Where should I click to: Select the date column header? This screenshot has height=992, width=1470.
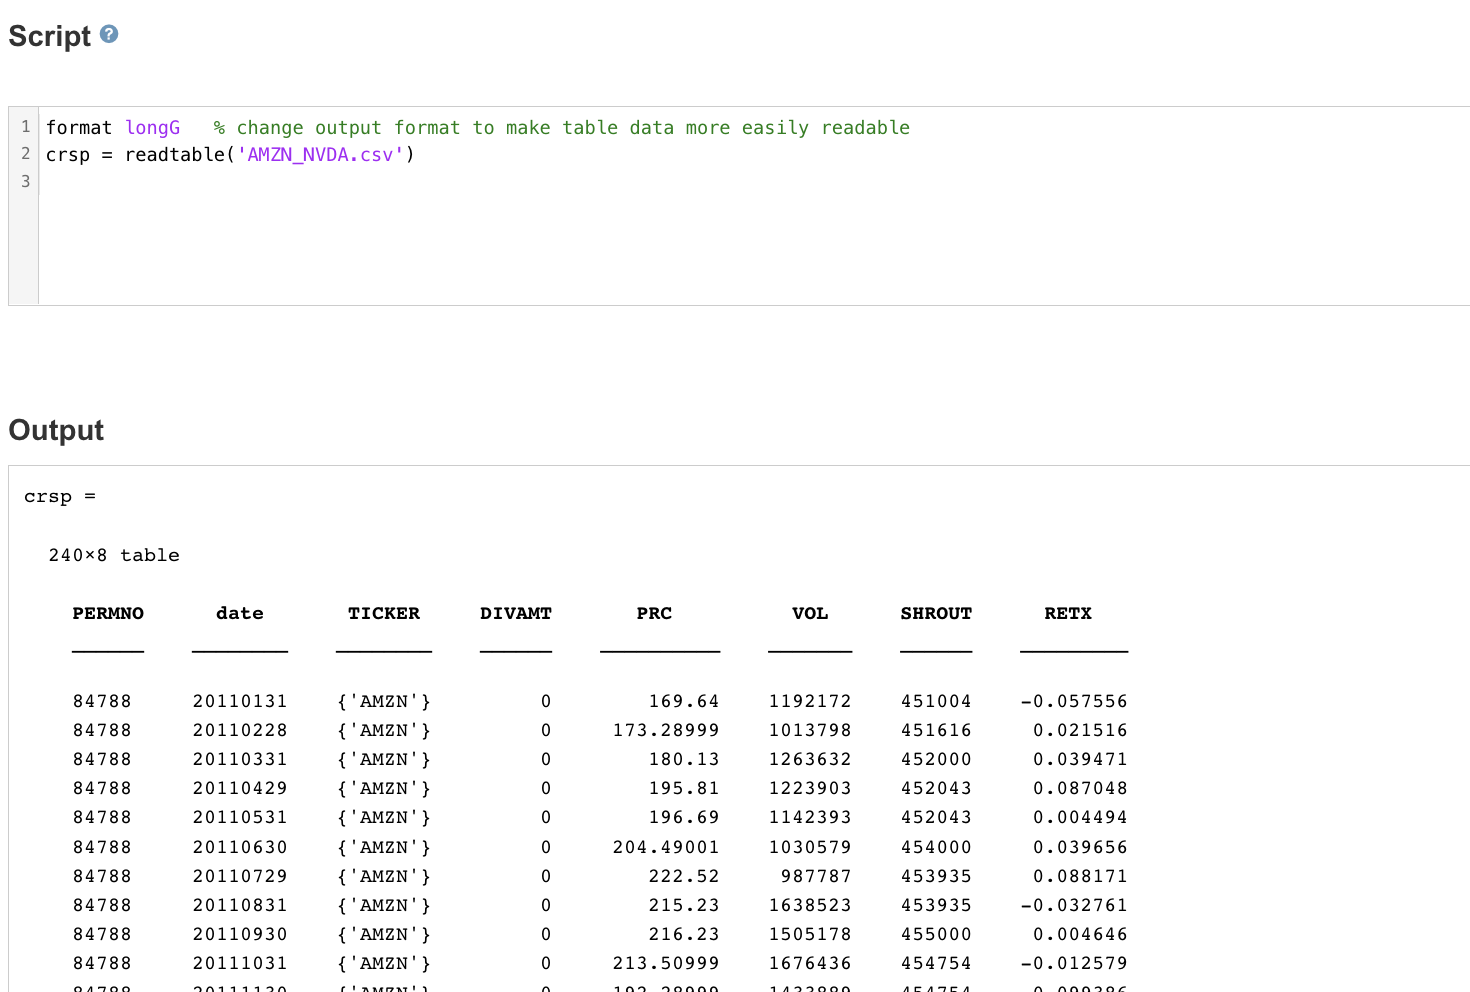click(239, 613)
